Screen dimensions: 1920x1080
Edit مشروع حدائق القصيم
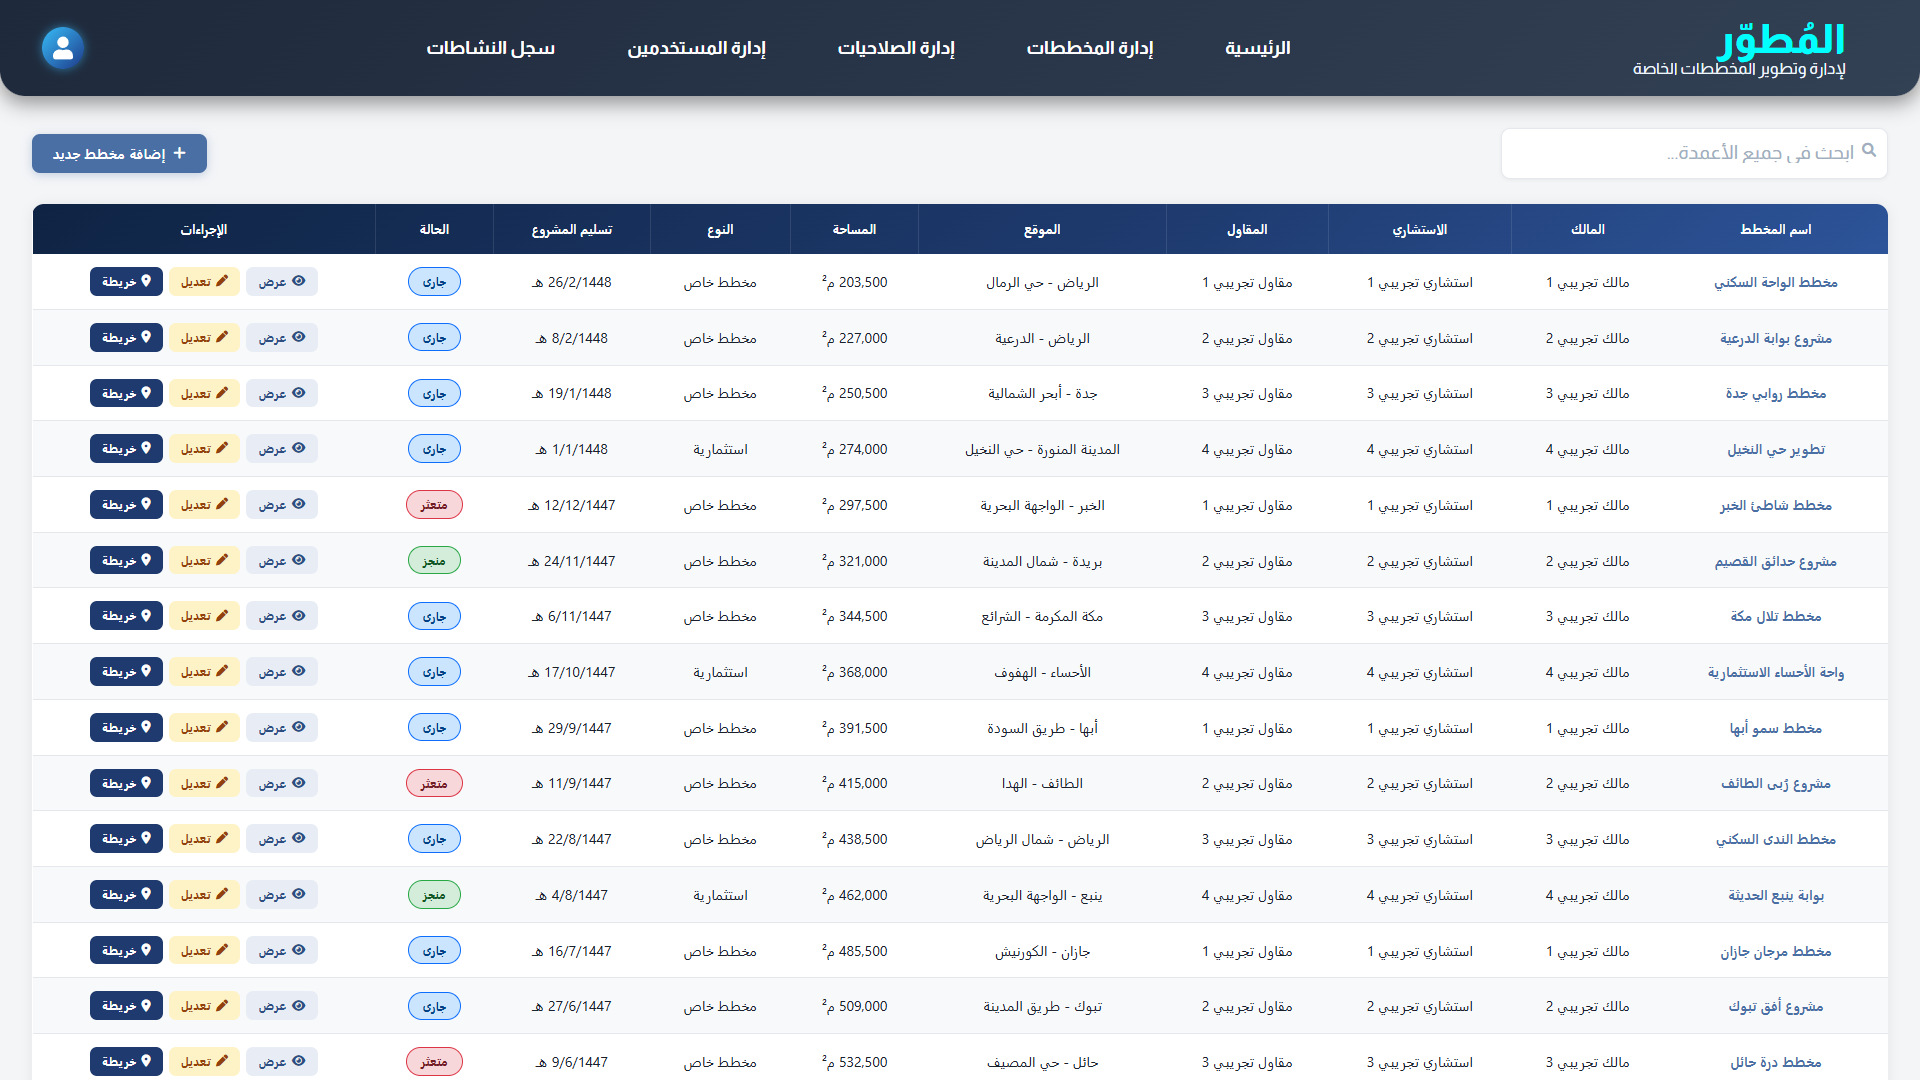[x=204, y=561]
